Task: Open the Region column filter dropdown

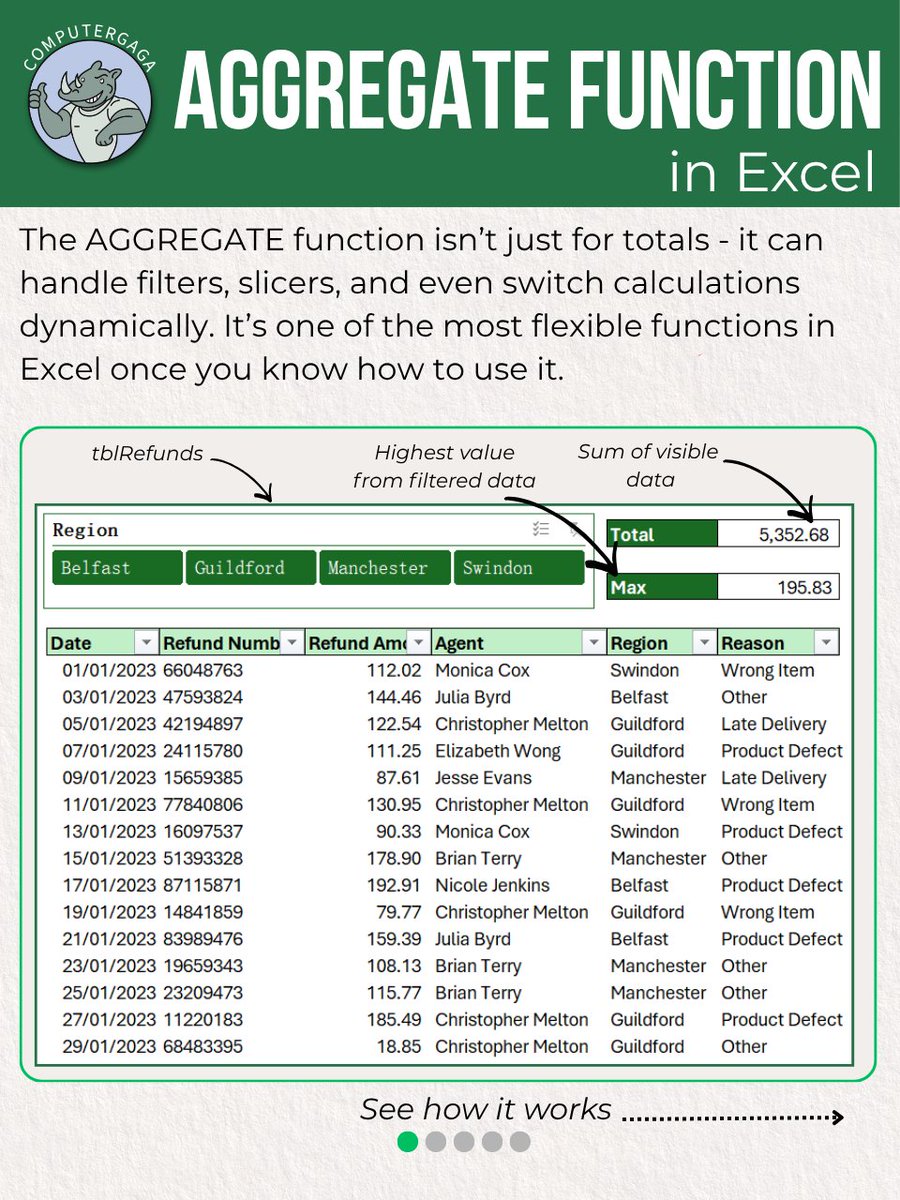Action: click(x=705, y=643)
